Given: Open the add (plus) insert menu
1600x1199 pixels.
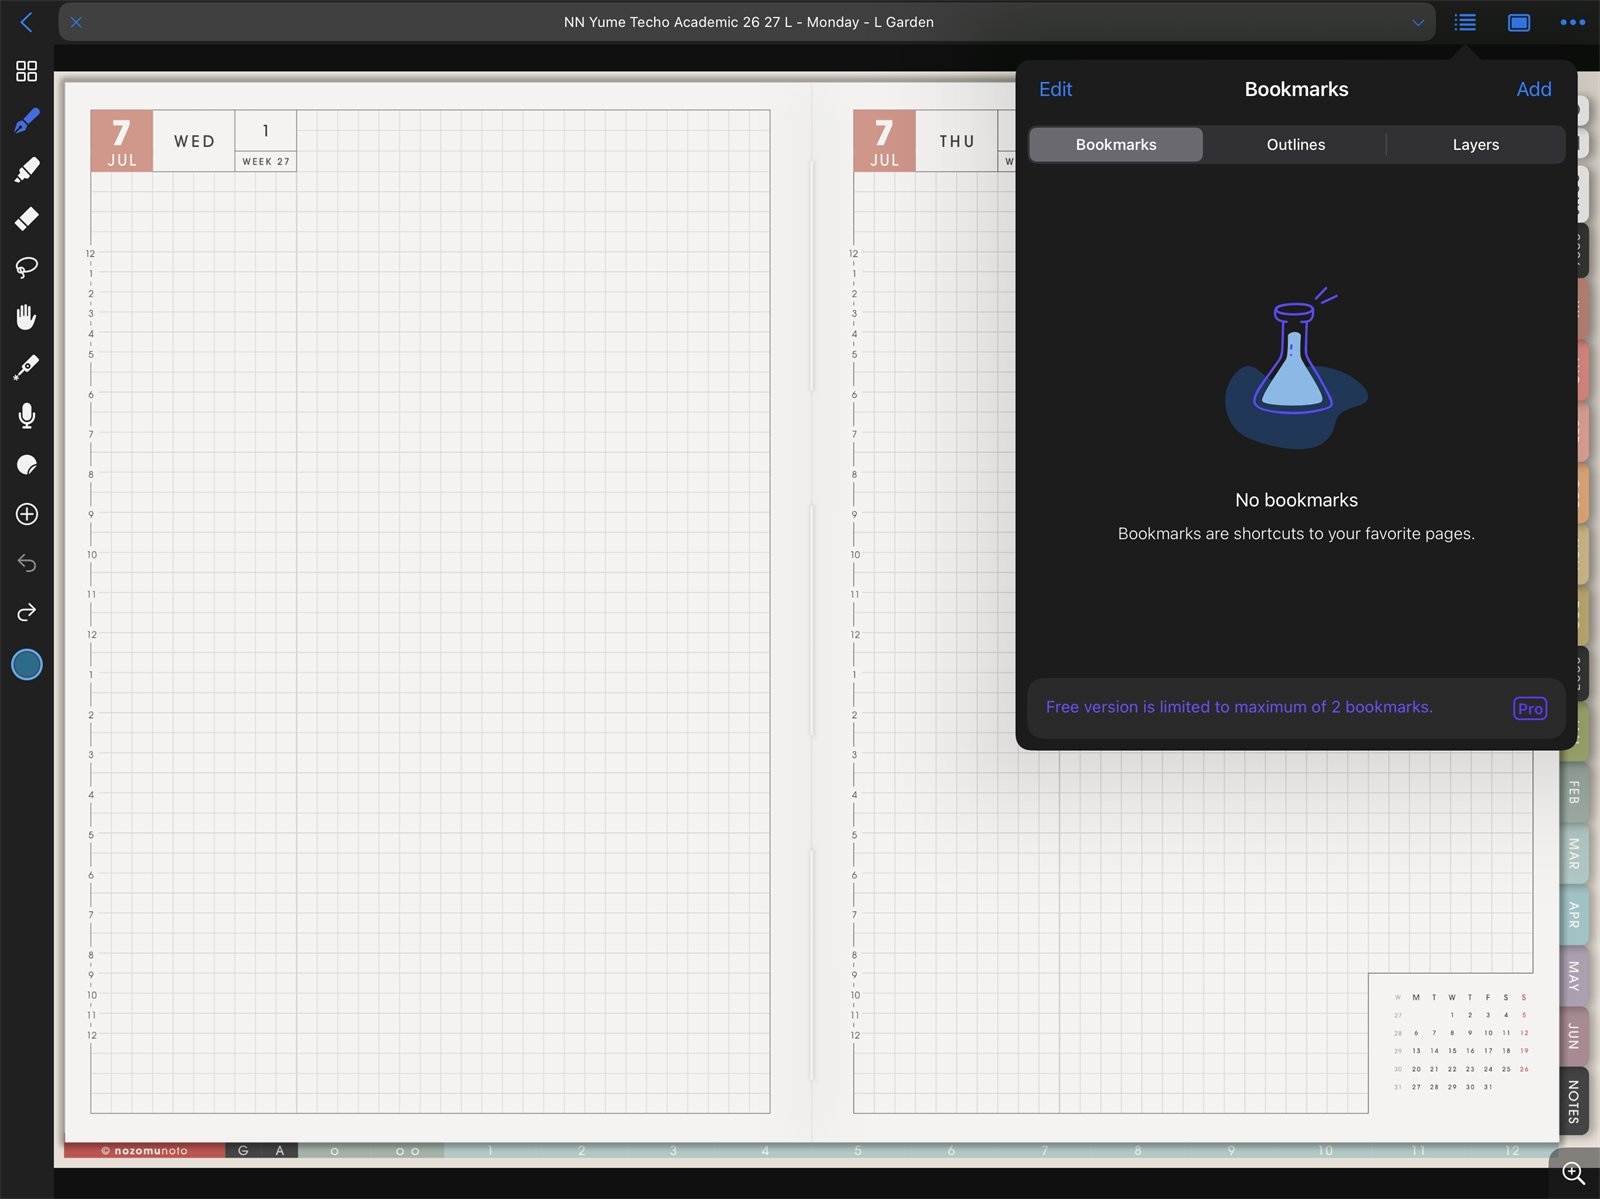Looking at the screenshot, I should 27,514.
